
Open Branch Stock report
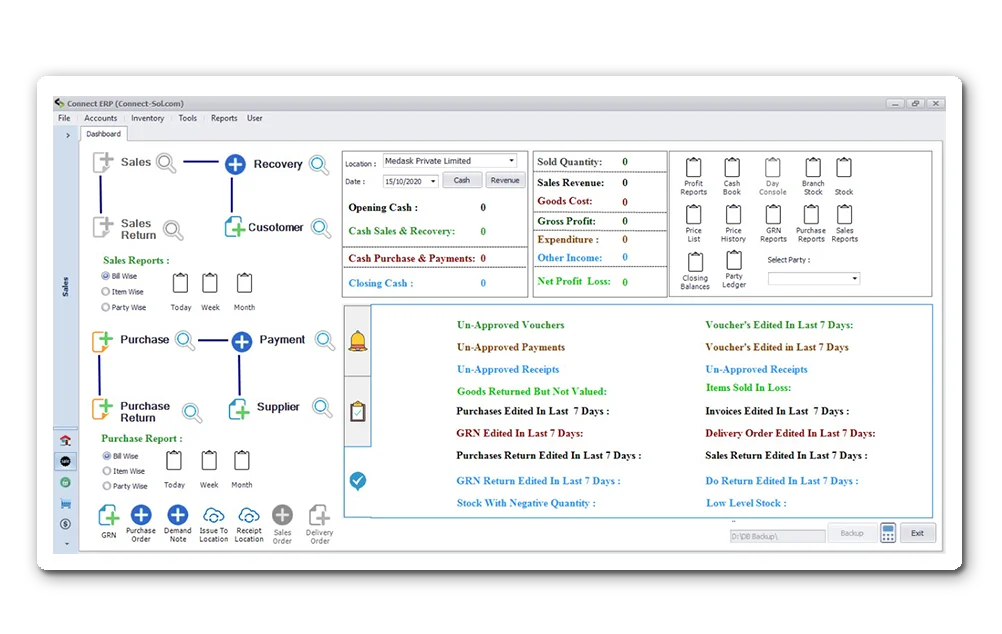point(813,167)
